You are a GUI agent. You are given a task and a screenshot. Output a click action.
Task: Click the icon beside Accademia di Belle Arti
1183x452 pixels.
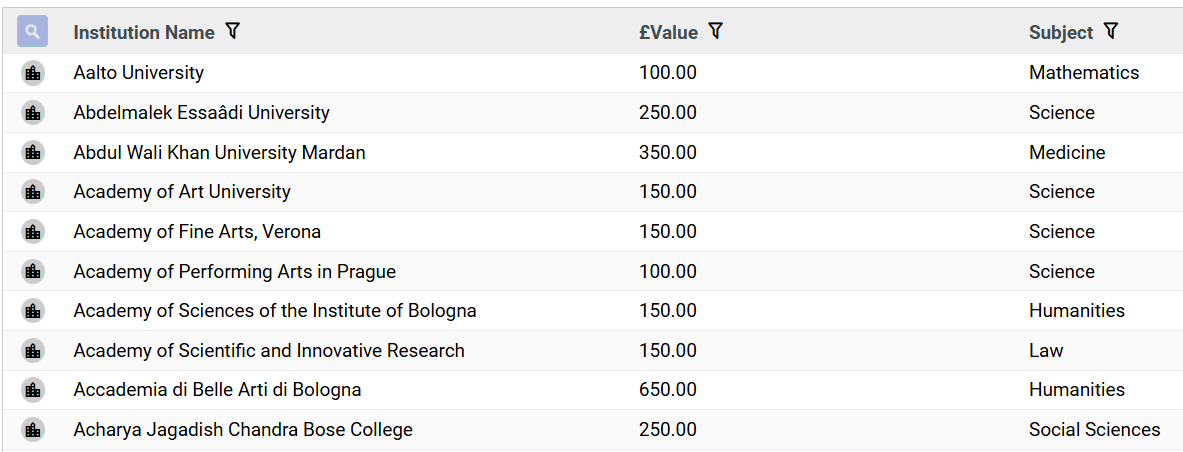click(x=32, y=390)
